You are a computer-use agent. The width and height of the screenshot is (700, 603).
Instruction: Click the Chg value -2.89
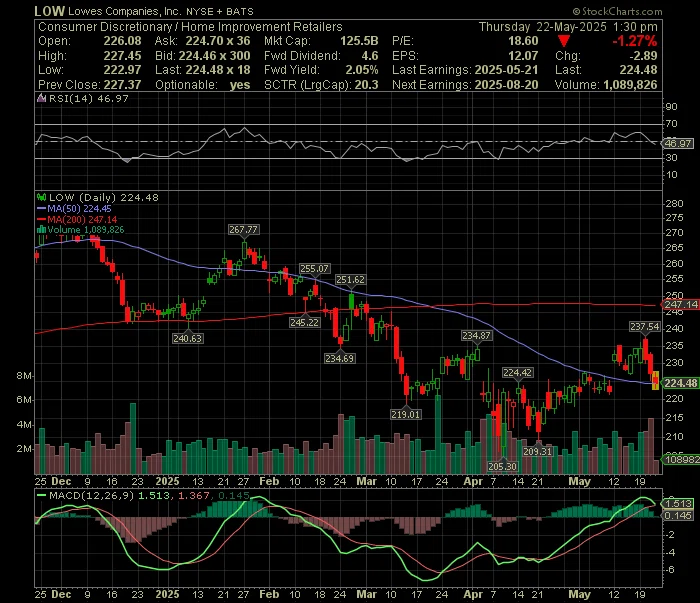point(643,56)
